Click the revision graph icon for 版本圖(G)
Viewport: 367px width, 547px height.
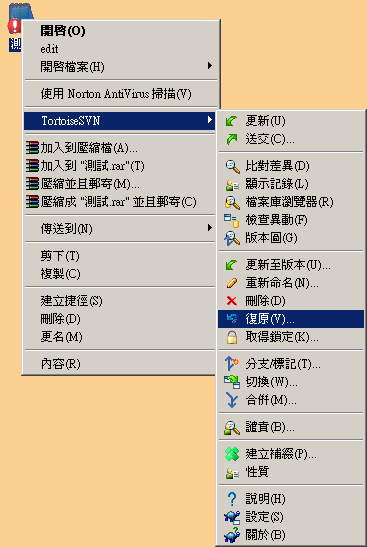tap(232, 238)
